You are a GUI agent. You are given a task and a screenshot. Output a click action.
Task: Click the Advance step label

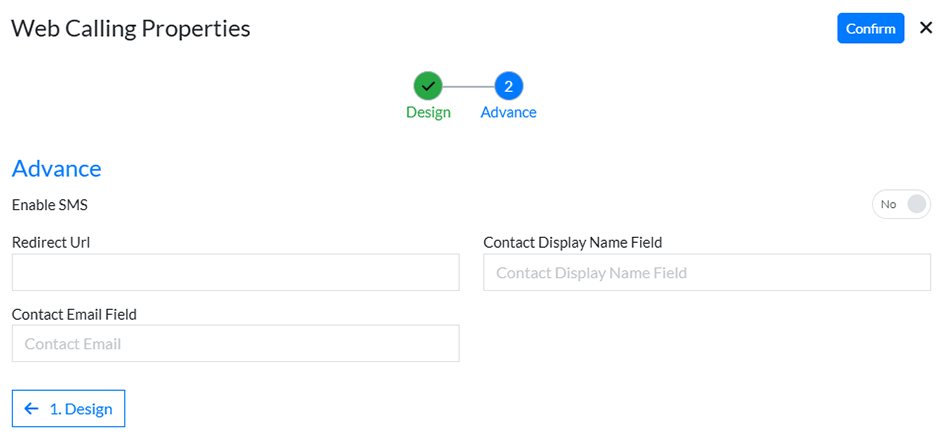(508, 112)
